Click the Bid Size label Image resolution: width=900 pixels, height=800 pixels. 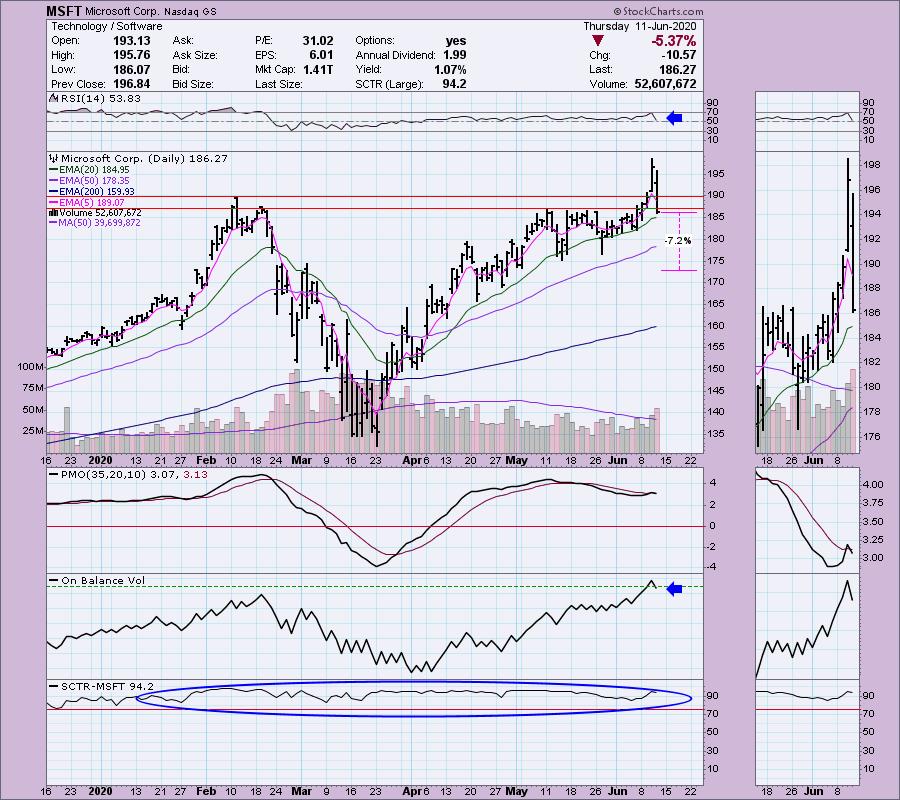pos(192,84)
